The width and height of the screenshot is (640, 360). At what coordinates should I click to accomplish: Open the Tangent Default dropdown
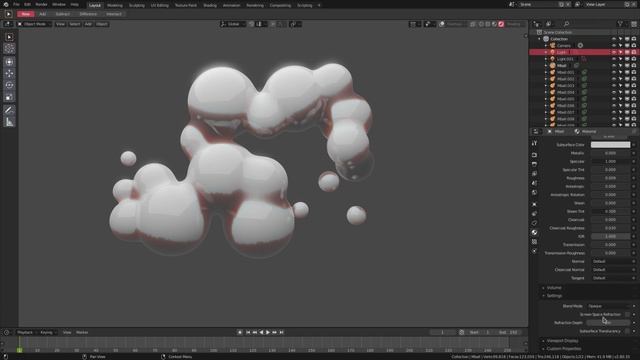pyautogui.click(x=611, y=278)
